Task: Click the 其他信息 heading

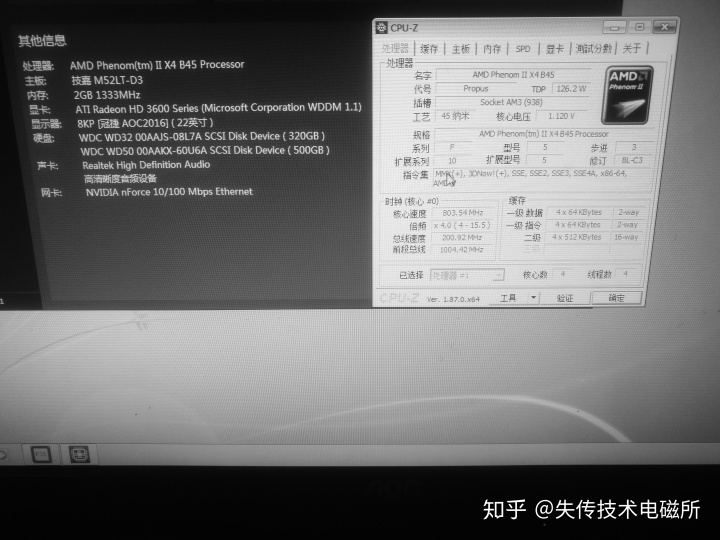Action: [42, 41]
